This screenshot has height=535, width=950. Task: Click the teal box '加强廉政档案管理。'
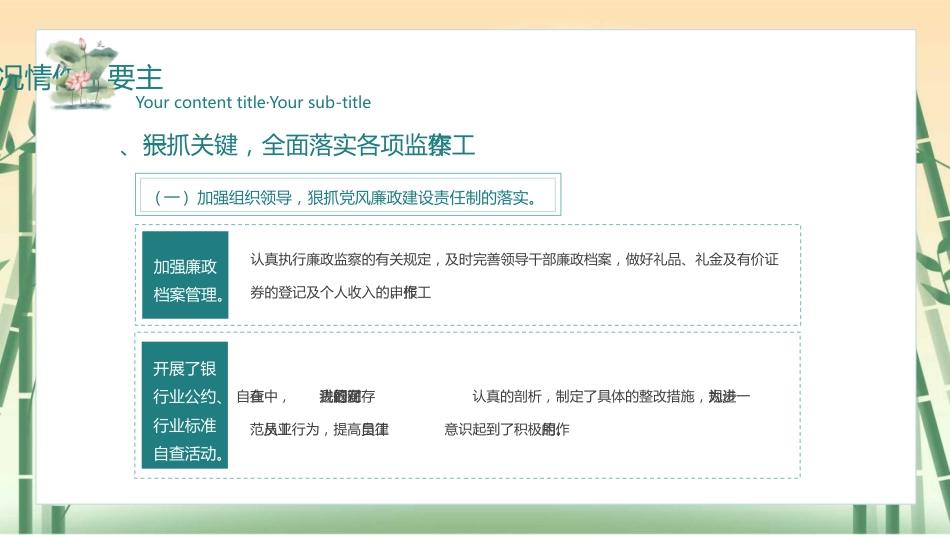[185, 274]
